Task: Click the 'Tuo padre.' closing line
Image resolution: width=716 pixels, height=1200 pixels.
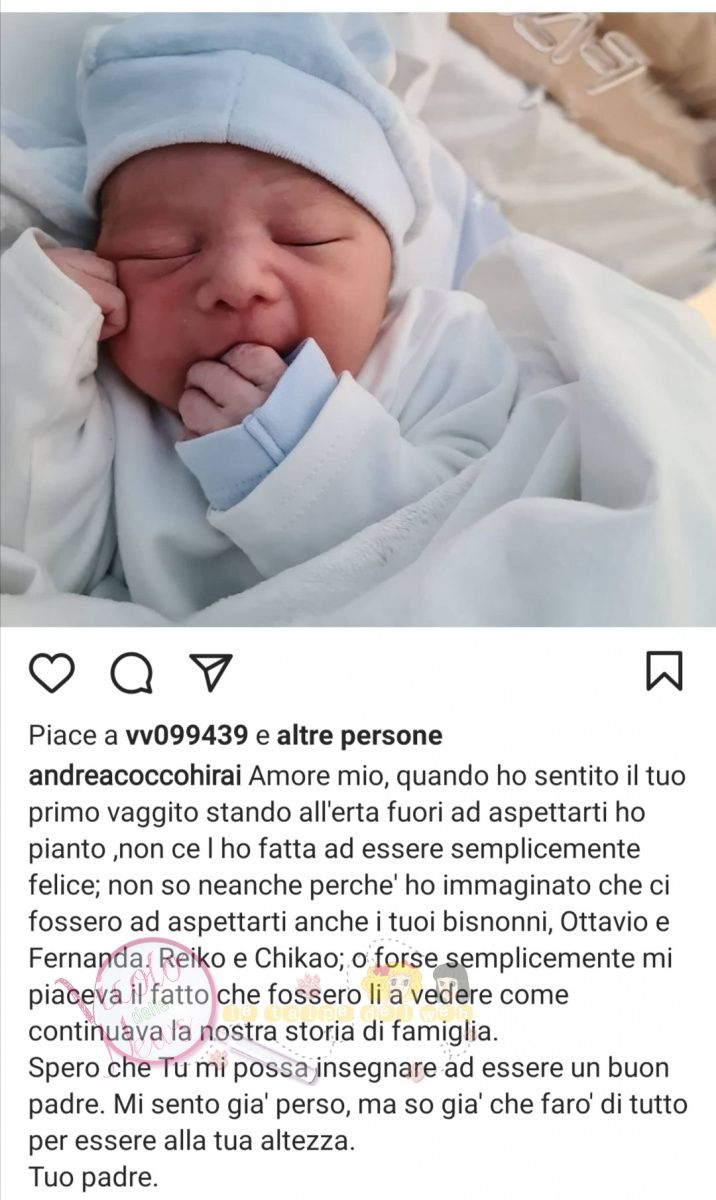Action: pos(93,1178)
